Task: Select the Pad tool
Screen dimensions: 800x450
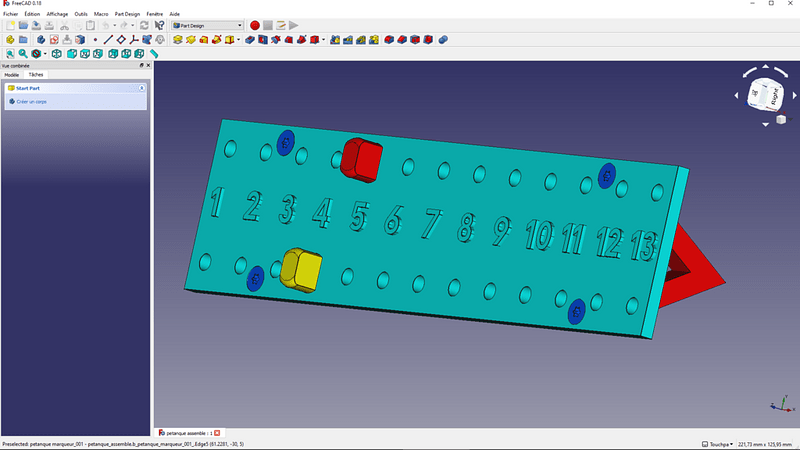Action: click(x=178, y=40)
